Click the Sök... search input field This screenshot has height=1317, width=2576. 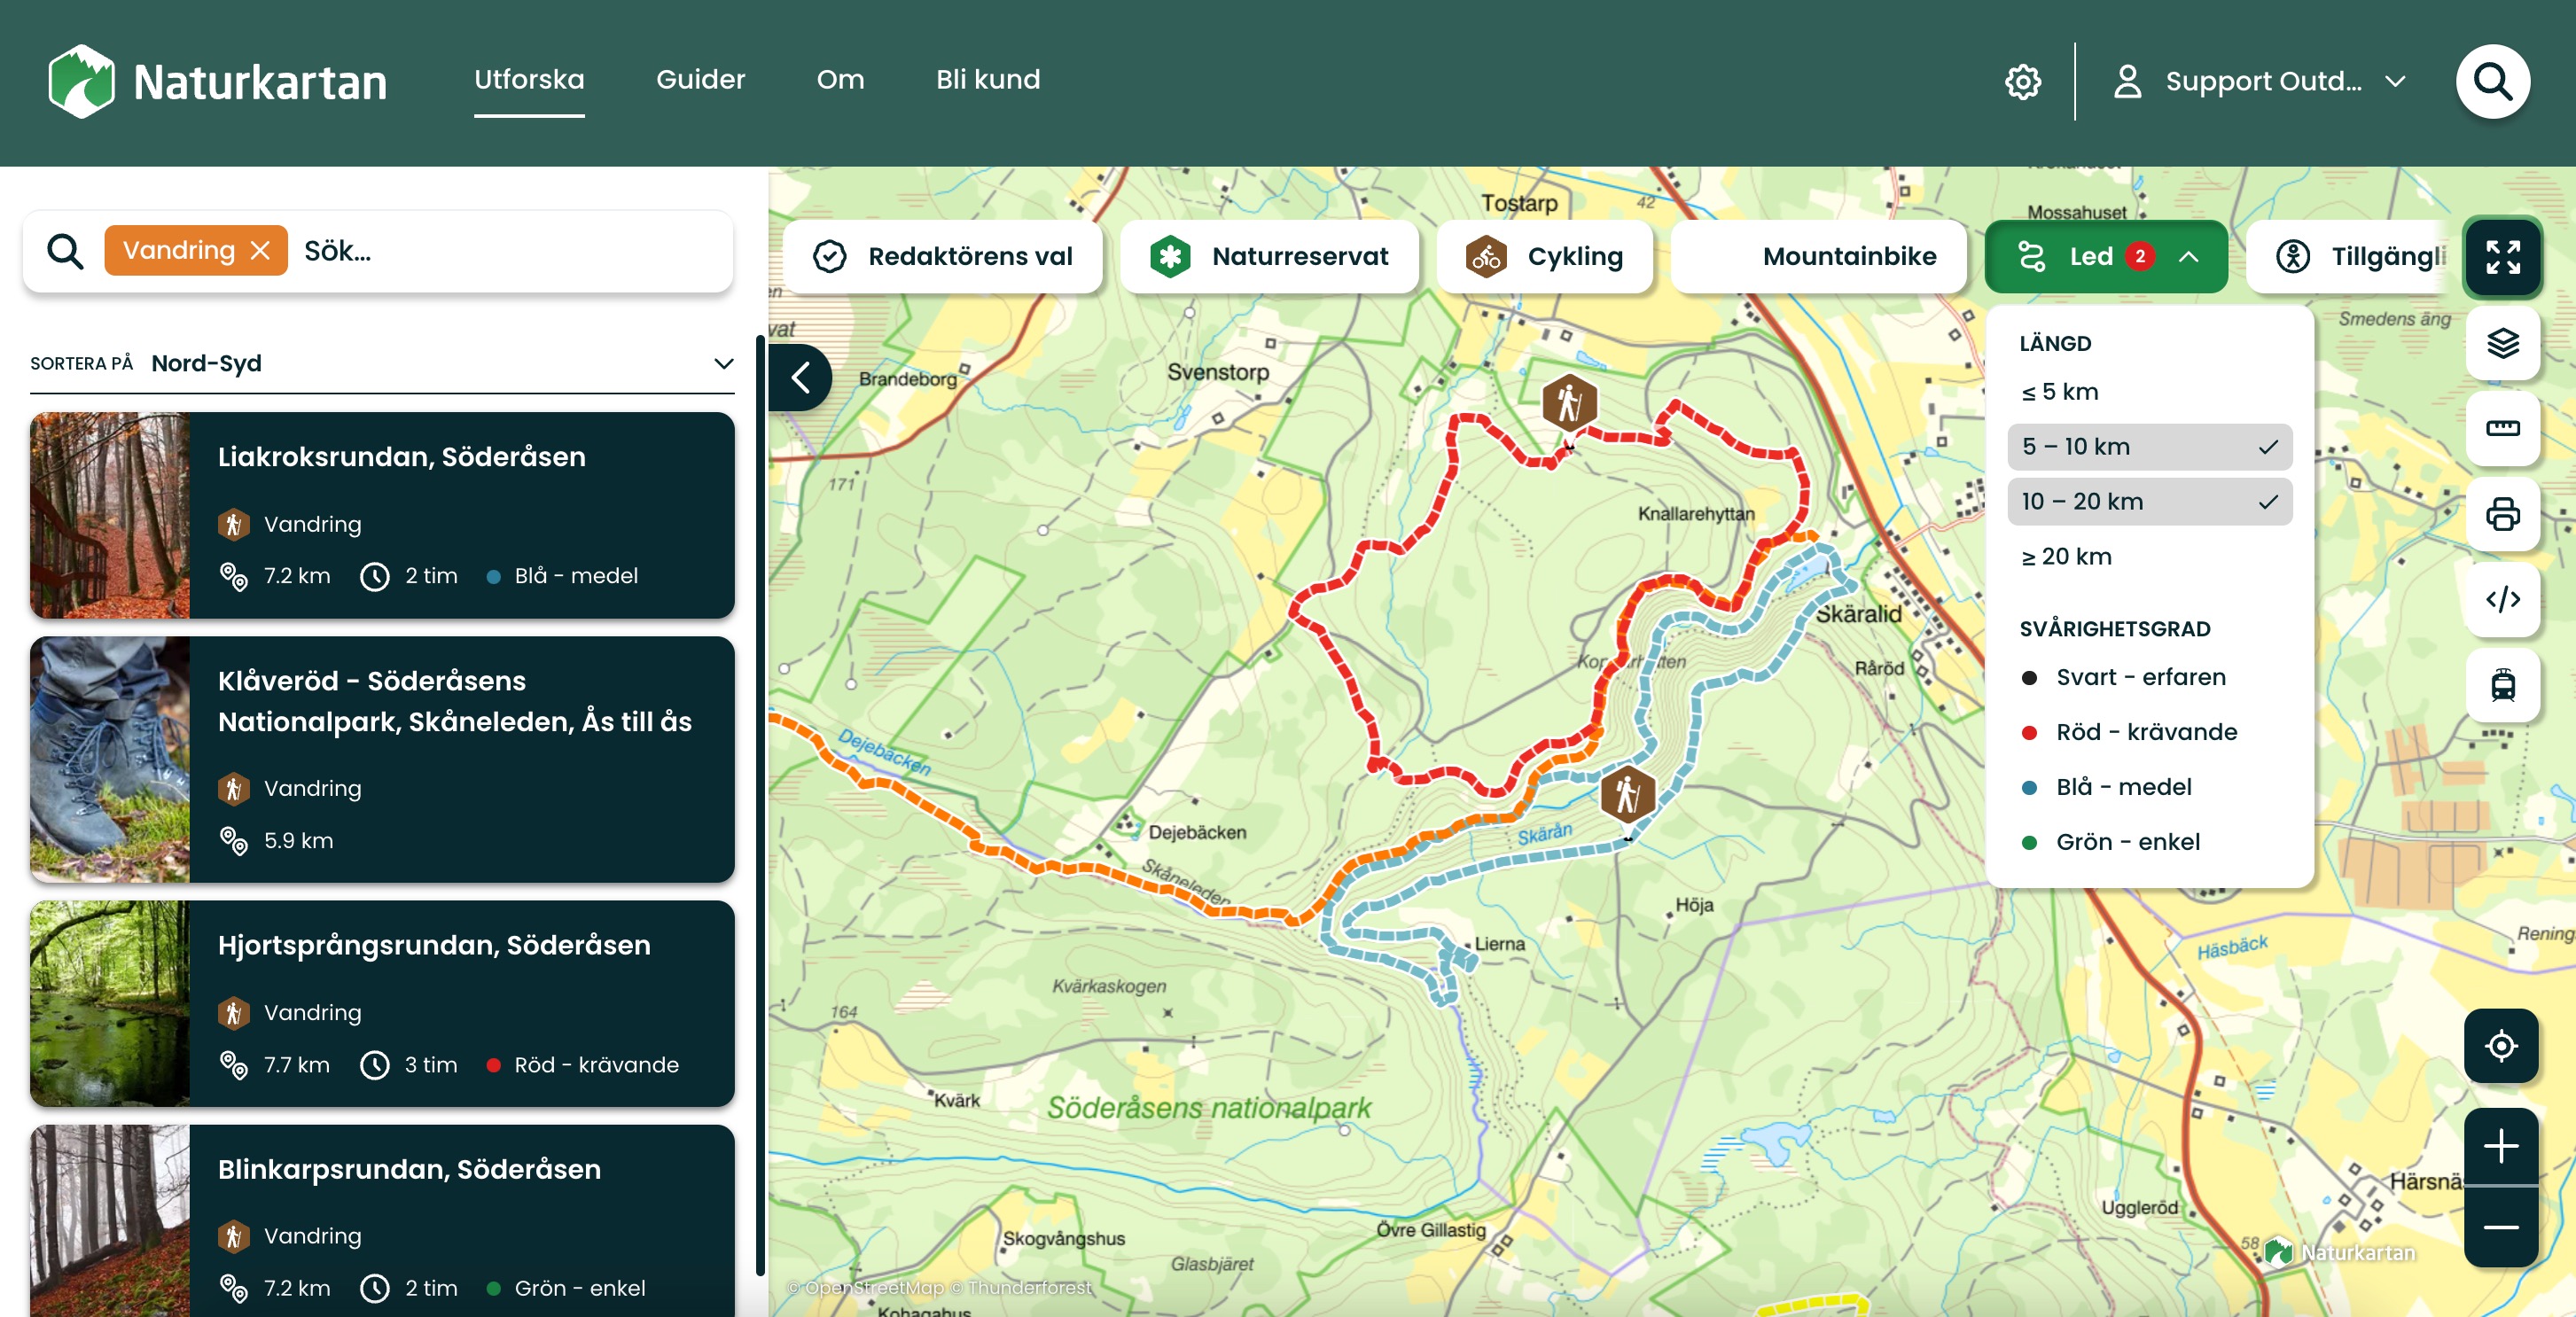tap(510, 251)
